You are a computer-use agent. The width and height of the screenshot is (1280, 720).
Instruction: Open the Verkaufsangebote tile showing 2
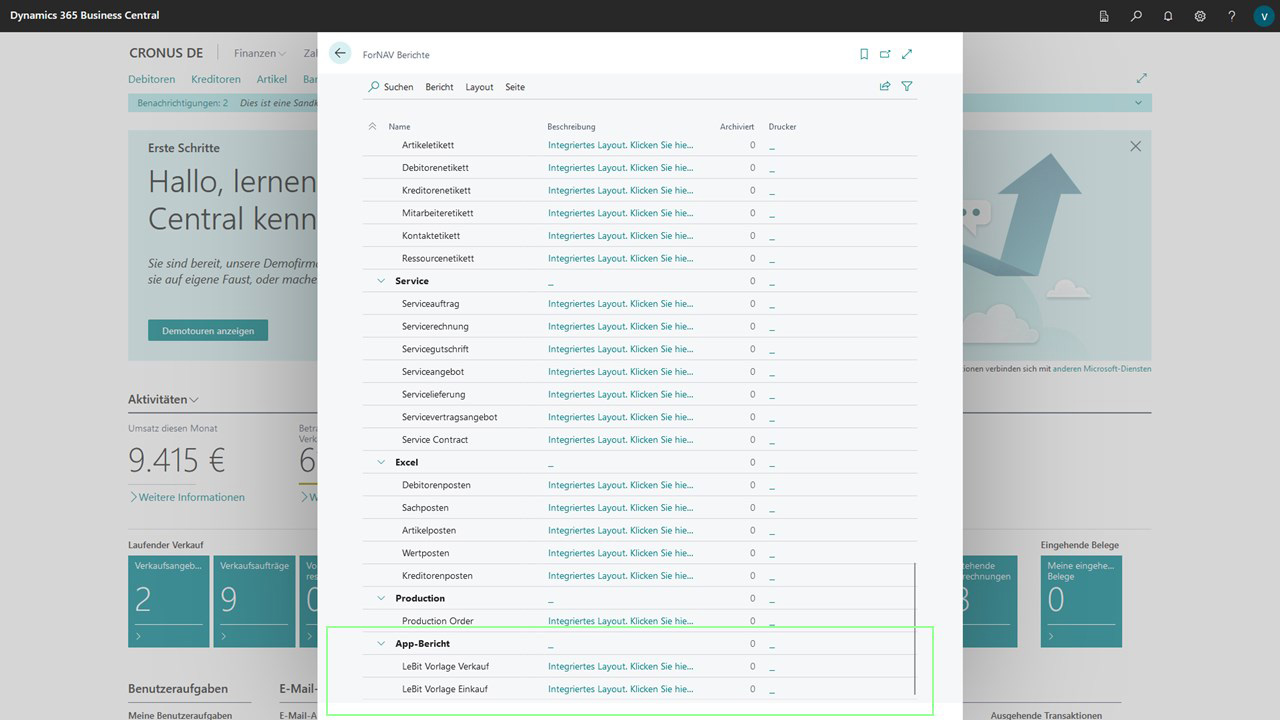click(169, 602)
